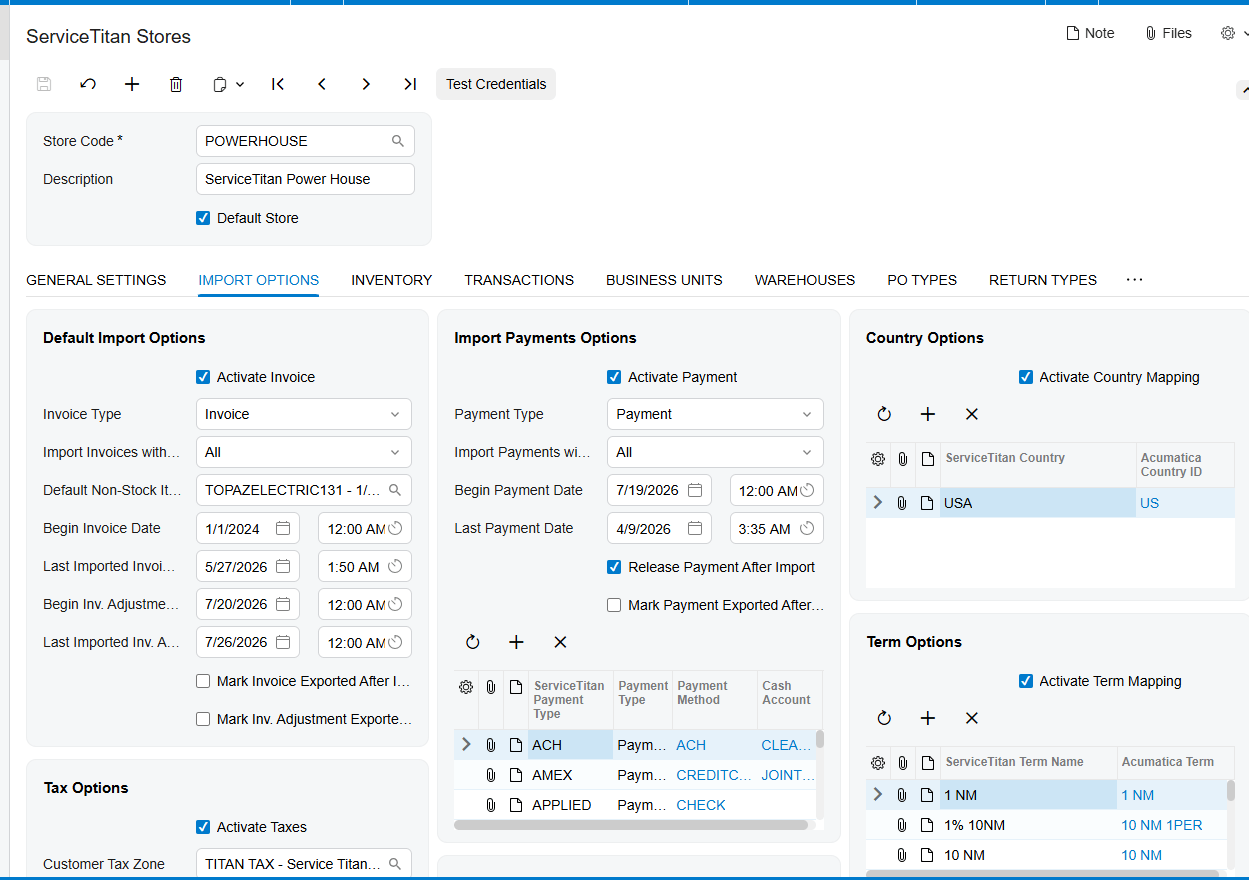This screenshot has width=1249, height=880.
Task: Open the Transactions tab
Action: 519,280
